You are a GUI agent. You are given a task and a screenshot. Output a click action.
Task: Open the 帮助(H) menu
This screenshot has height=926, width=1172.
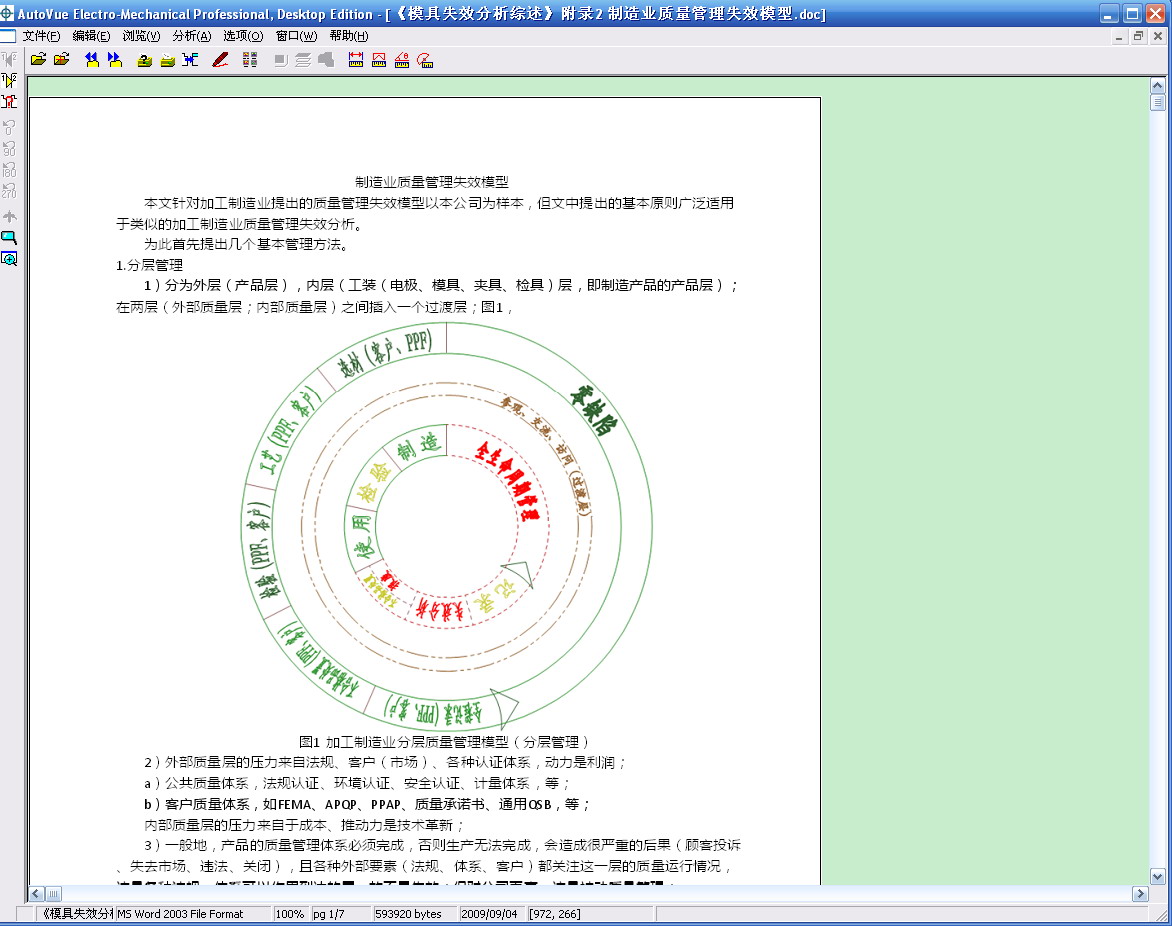click(x=348, y=36)
